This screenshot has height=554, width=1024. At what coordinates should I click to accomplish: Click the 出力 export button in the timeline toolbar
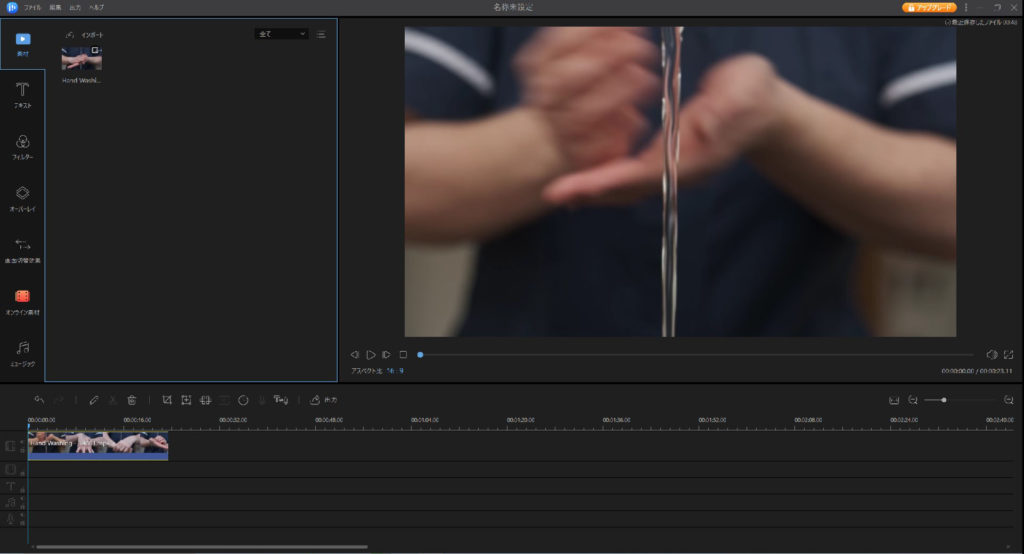(323, 400)
